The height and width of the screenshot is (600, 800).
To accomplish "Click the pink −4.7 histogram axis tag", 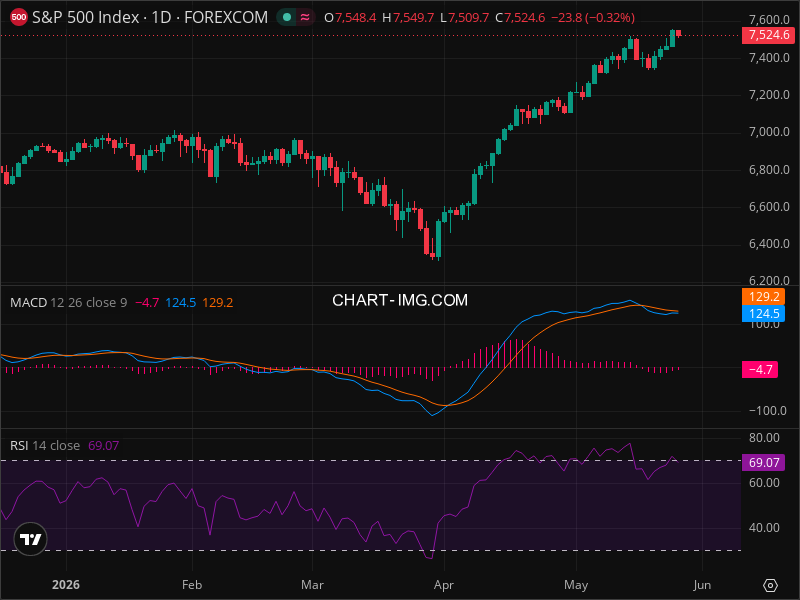I will click(x=760, y=369).
